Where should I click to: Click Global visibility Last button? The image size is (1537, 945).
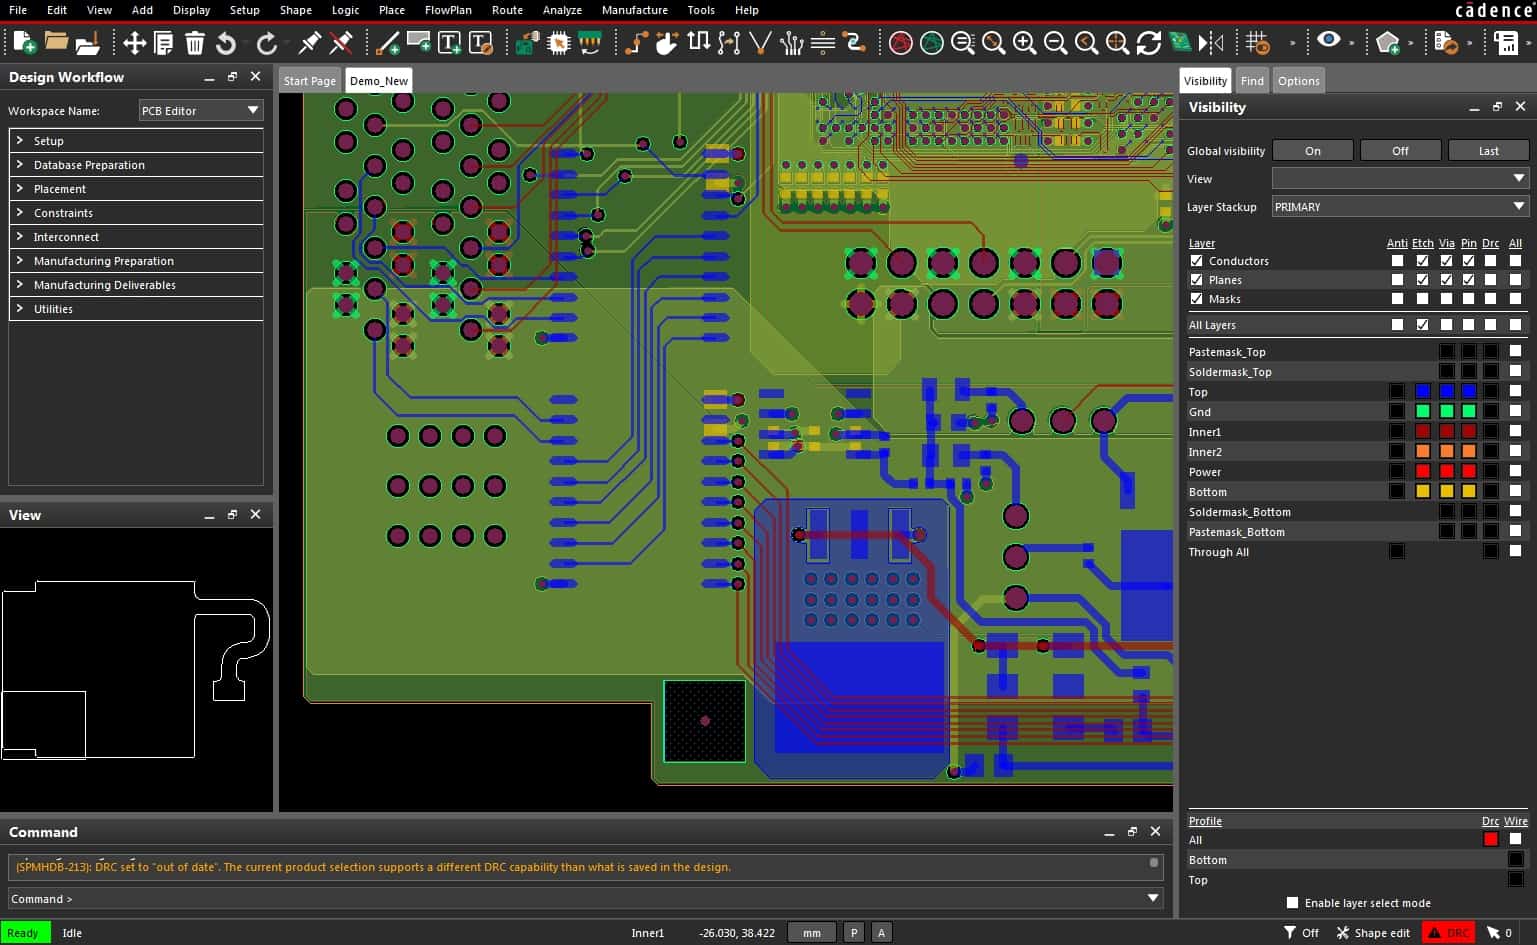click(x=1488, y=150)
